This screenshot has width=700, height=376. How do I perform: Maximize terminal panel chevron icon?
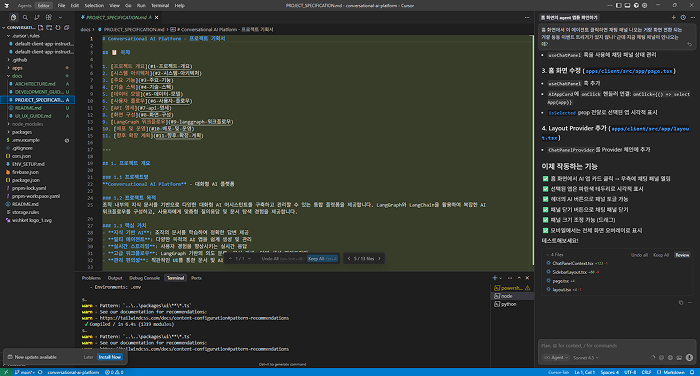coord(519,278)
